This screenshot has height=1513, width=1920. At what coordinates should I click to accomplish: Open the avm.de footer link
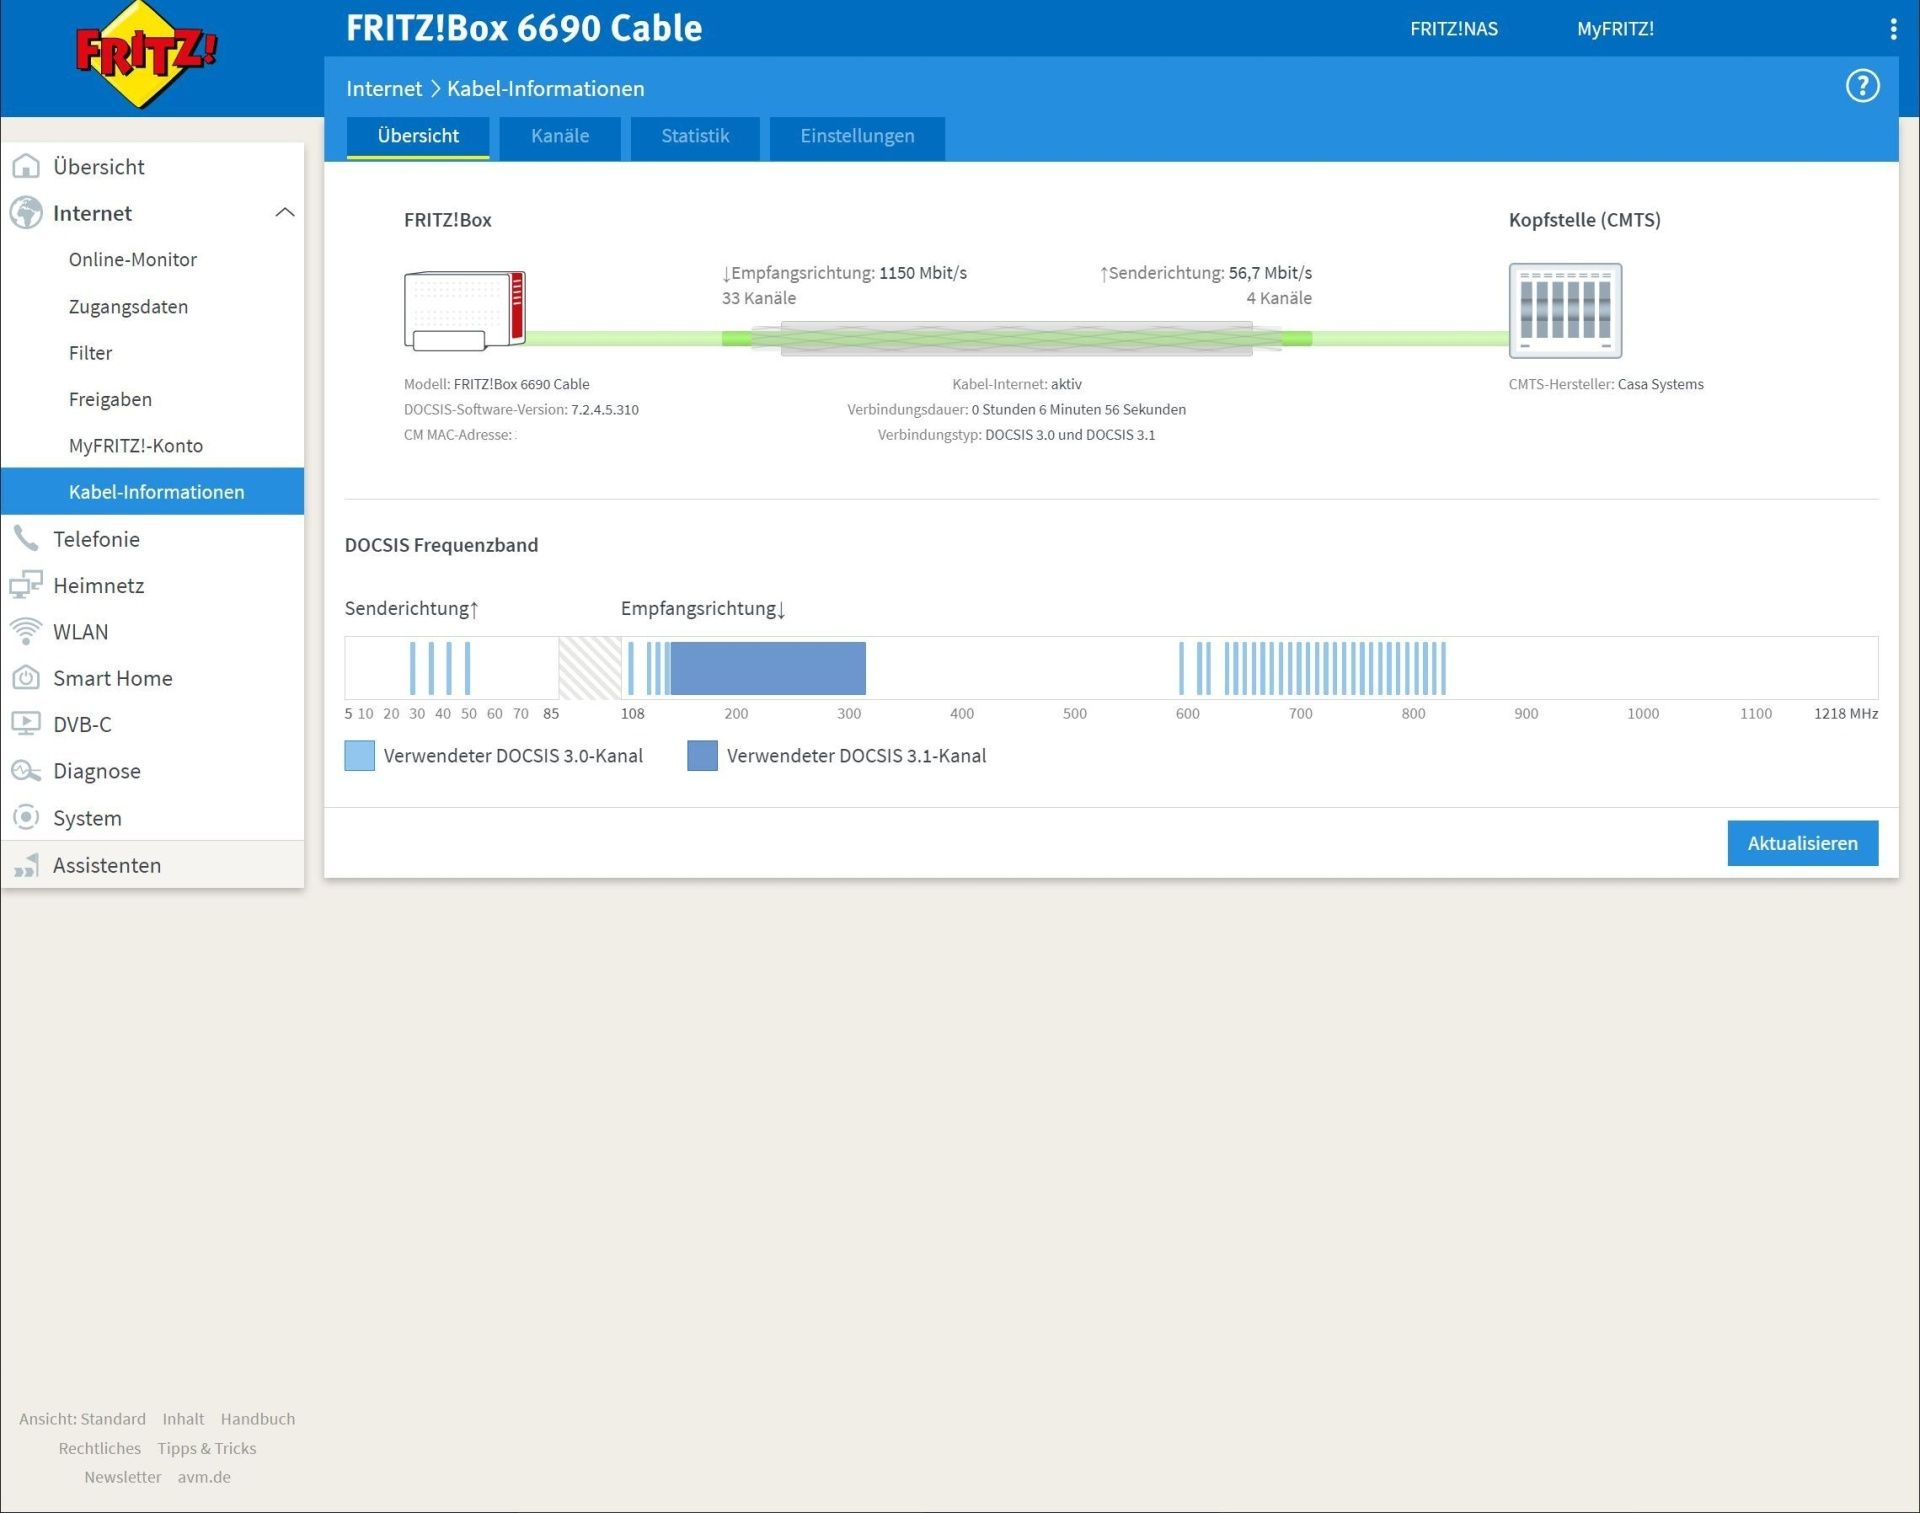click(x=204, y=1477)
